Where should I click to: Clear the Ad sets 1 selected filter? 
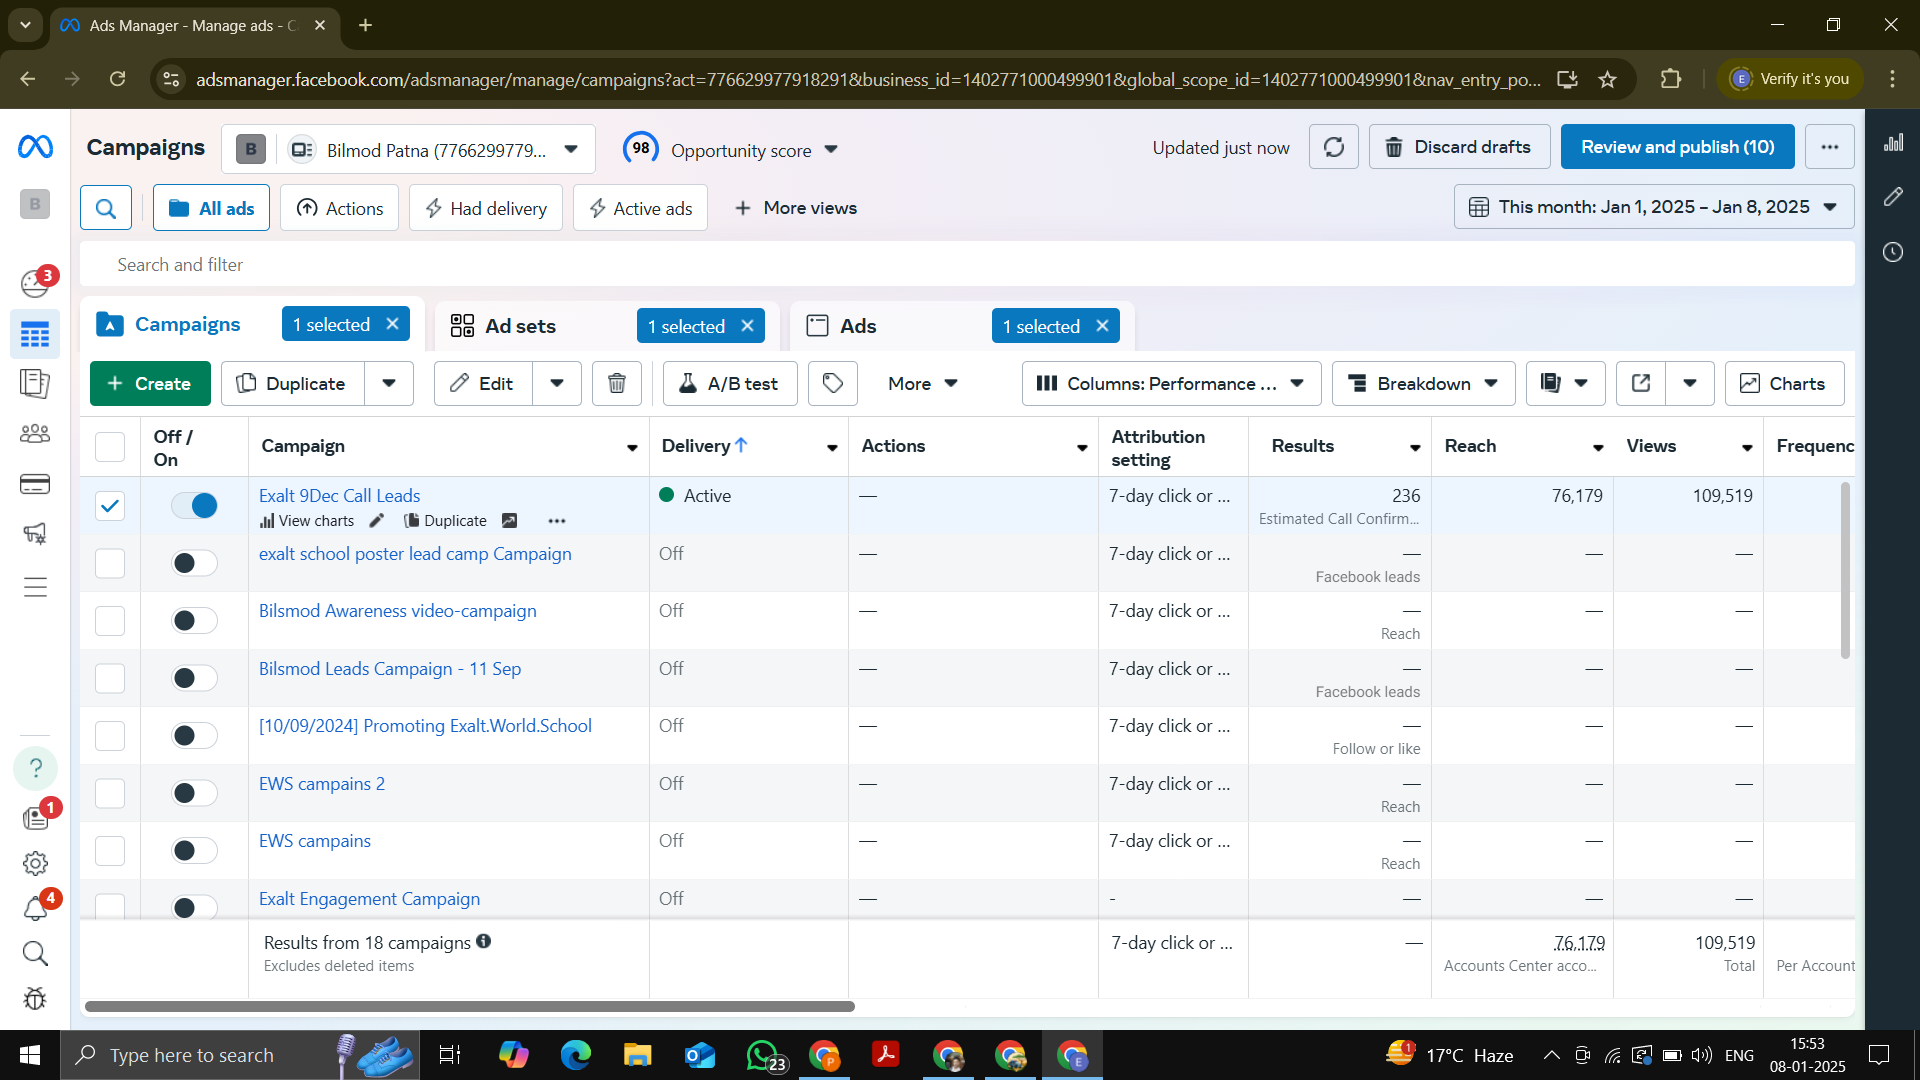click(x=747, y=327)
